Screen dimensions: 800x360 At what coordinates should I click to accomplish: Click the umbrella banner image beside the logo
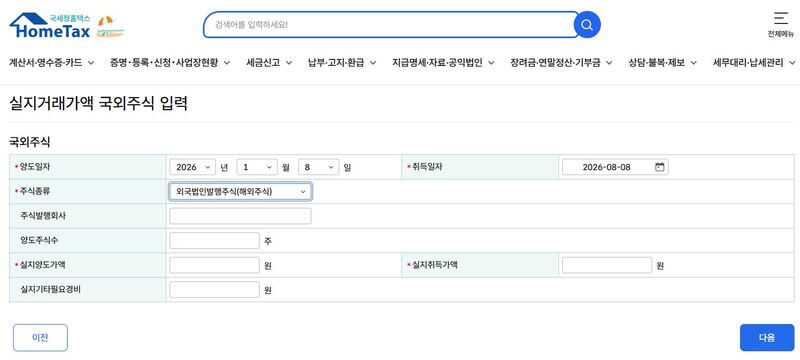click(111, 27)
